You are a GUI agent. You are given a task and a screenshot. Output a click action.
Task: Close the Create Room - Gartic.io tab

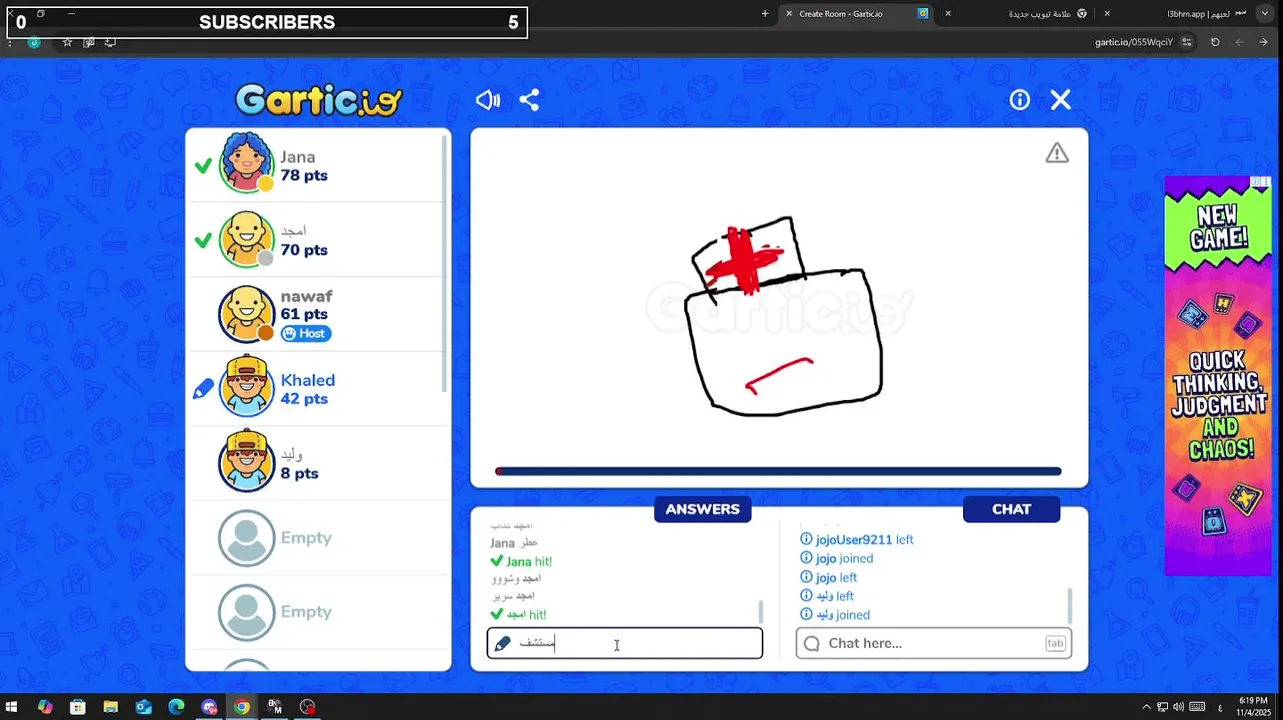(789, 14)
